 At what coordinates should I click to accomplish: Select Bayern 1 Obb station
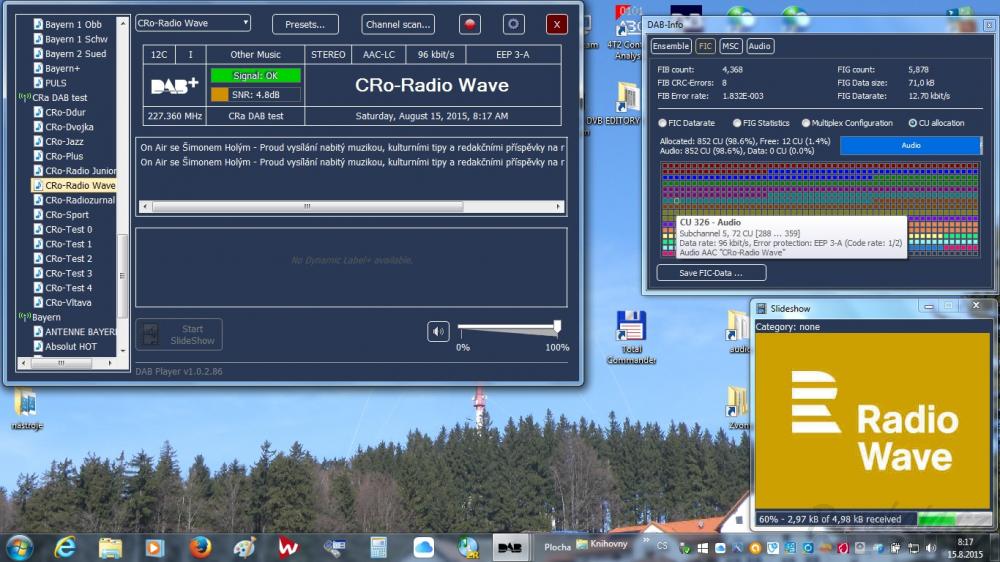click(x=73, y=24)
